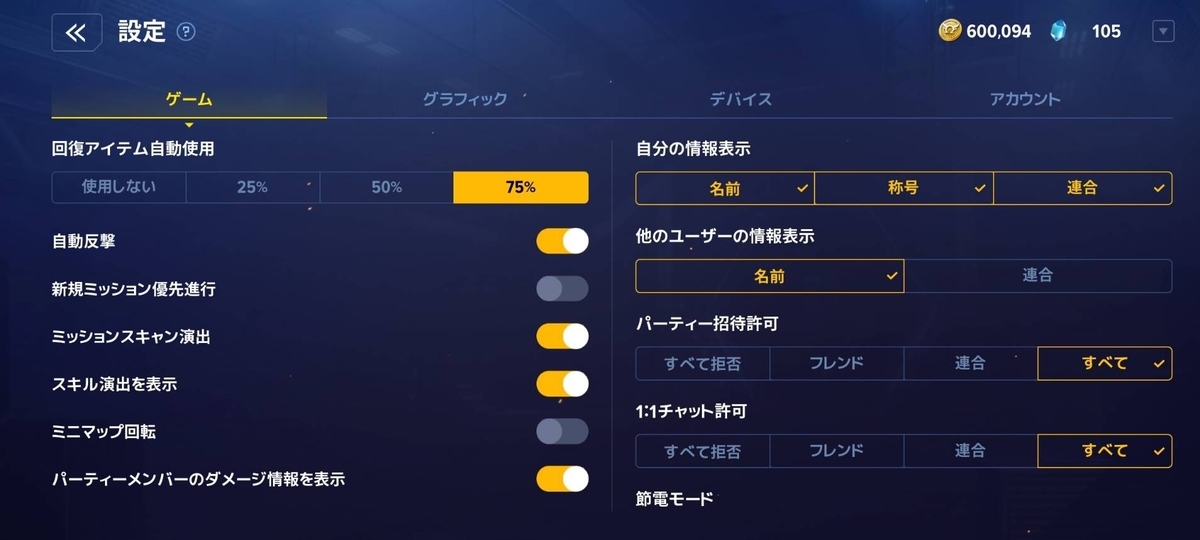Set recovery item auto-use to 50%
This screenshot has width=1200, height=540.
pos(386,187)
